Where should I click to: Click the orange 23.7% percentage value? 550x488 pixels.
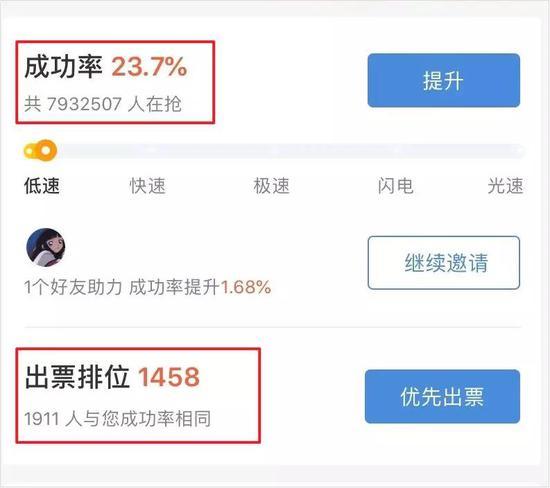[149, 67]
